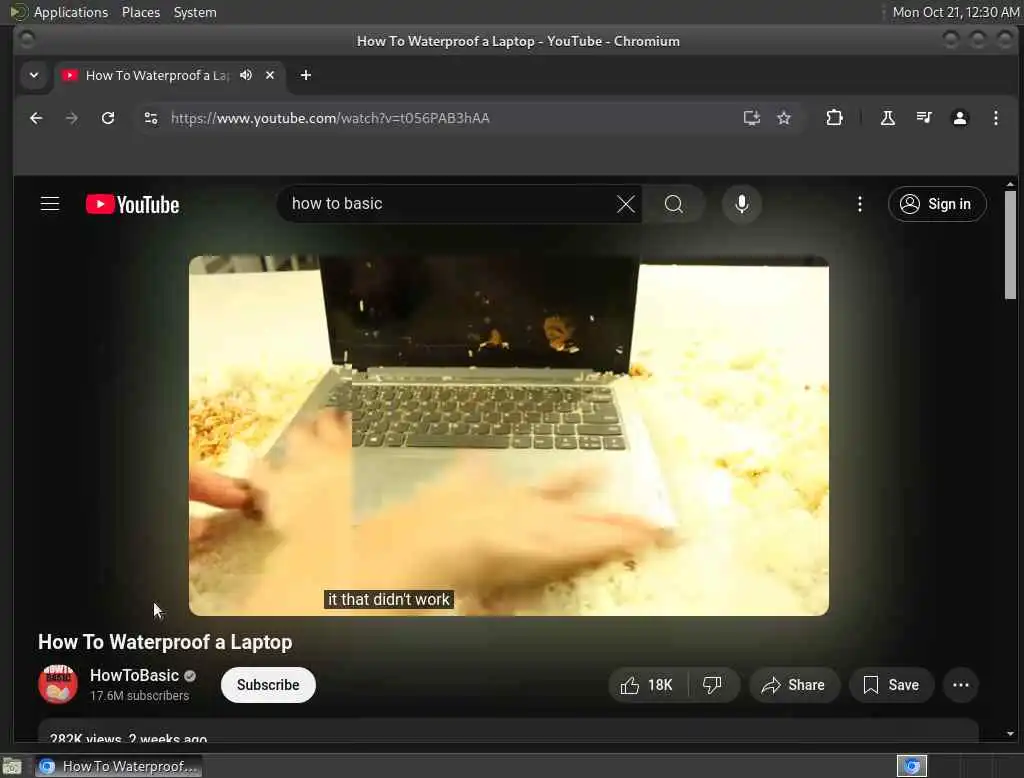Open the System menu
Viewport: 1024px width, 778px height.
point(195,12)
